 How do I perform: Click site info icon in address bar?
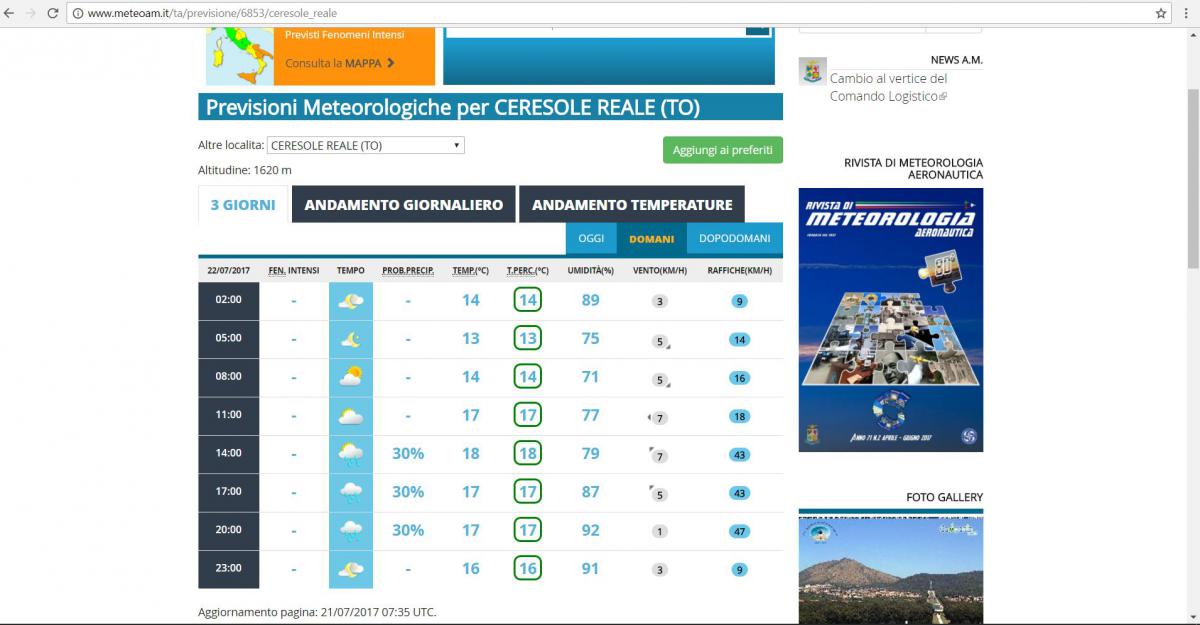(77, 13)
